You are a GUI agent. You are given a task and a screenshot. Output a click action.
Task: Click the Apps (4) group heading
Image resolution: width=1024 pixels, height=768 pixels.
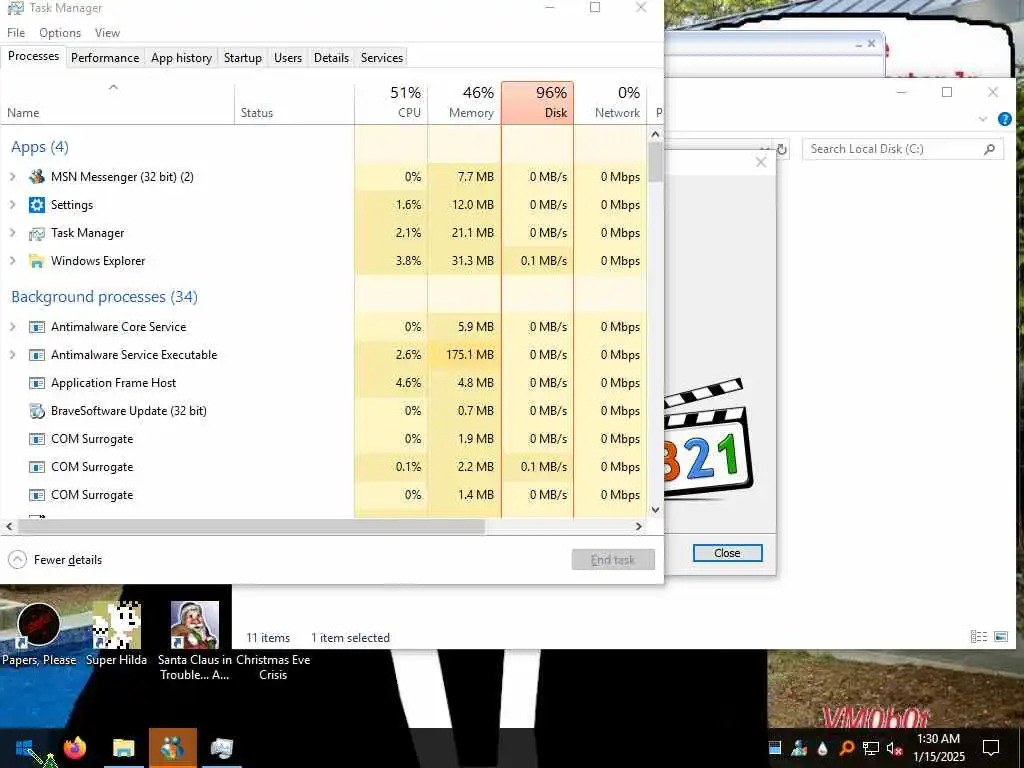coord(40,147)
